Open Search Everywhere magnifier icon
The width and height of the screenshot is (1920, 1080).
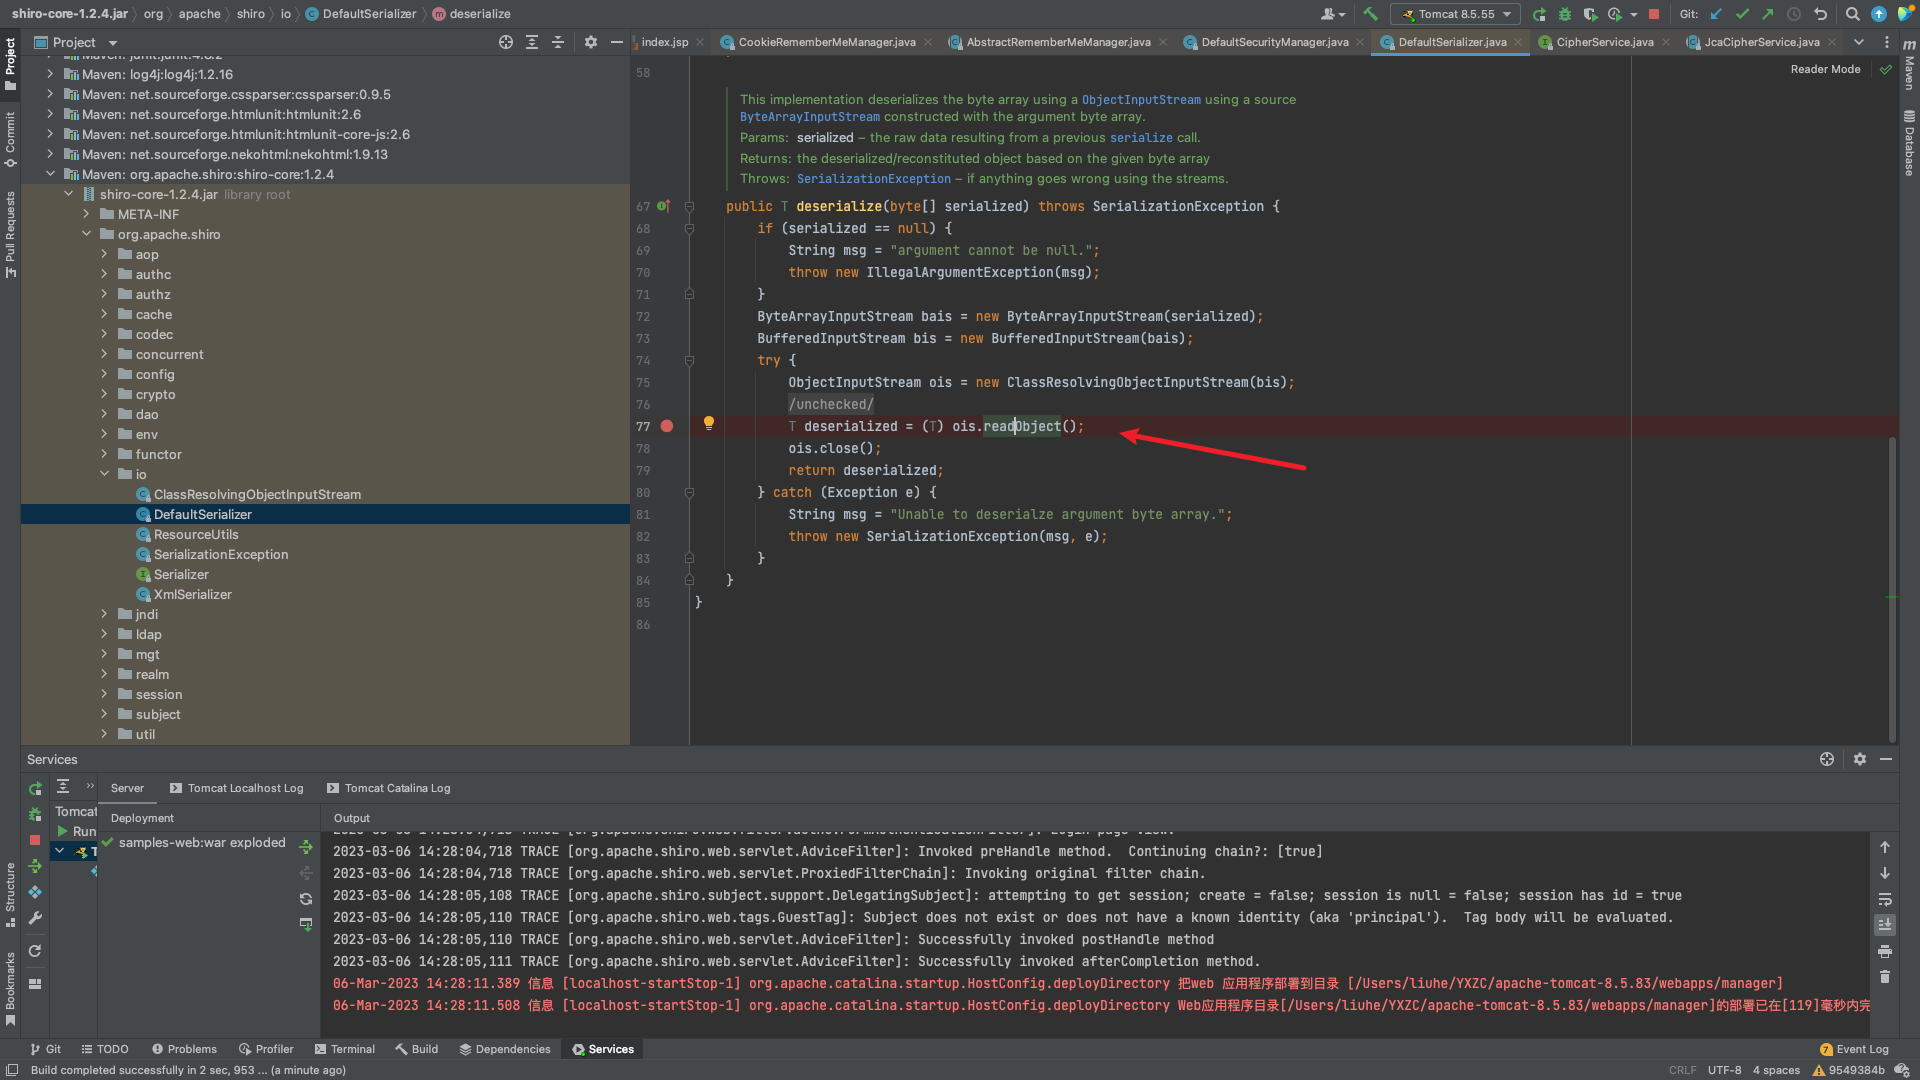pos(1853,14)
